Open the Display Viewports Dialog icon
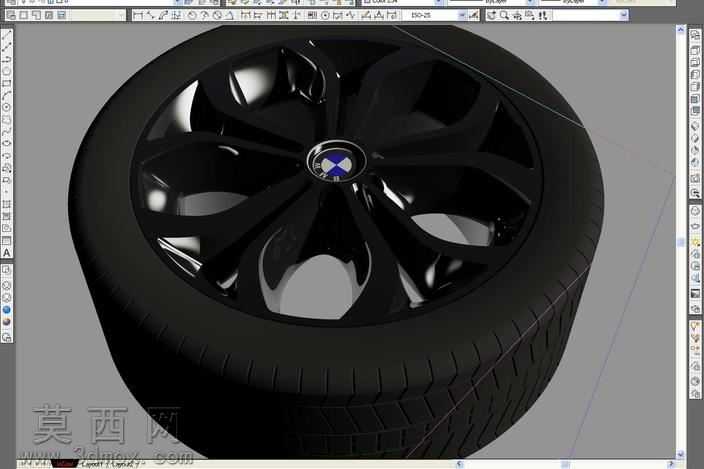This screenshot has height=469, width=704. click(11, 15)
